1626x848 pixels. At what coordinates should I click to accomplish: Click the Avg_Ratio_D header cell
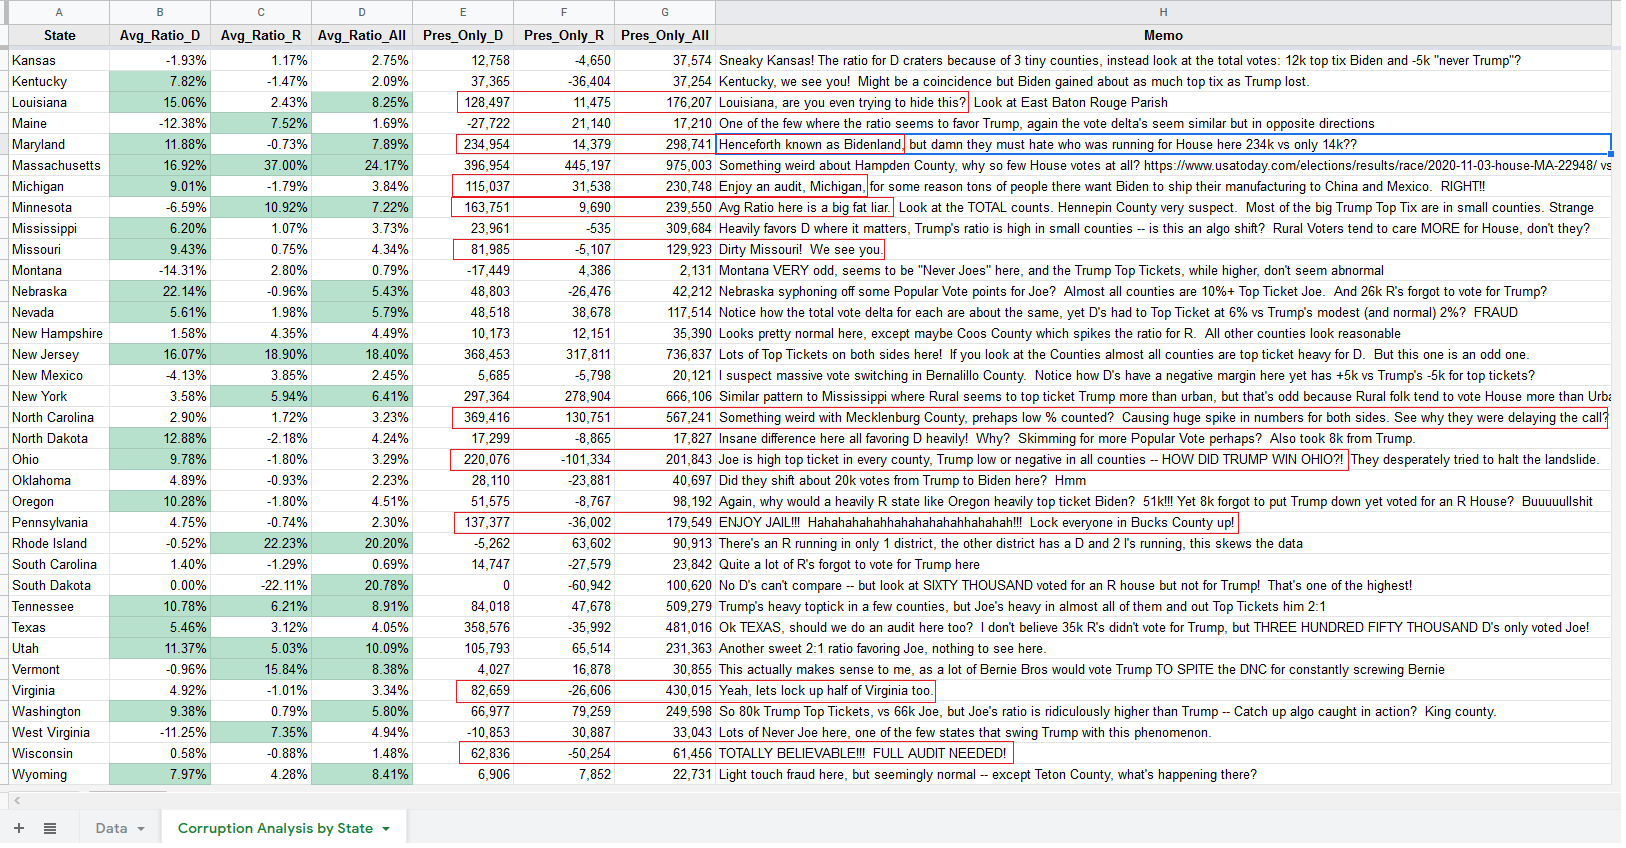160,35
